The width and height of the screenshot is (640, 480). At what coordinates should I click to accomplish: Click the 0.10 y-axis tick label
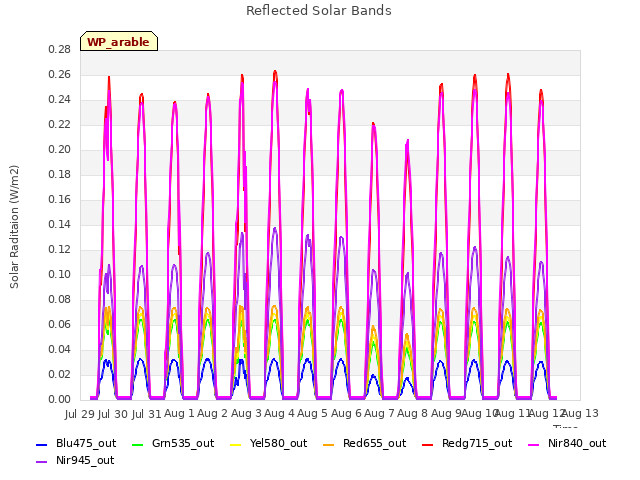(x=59, y=274)
